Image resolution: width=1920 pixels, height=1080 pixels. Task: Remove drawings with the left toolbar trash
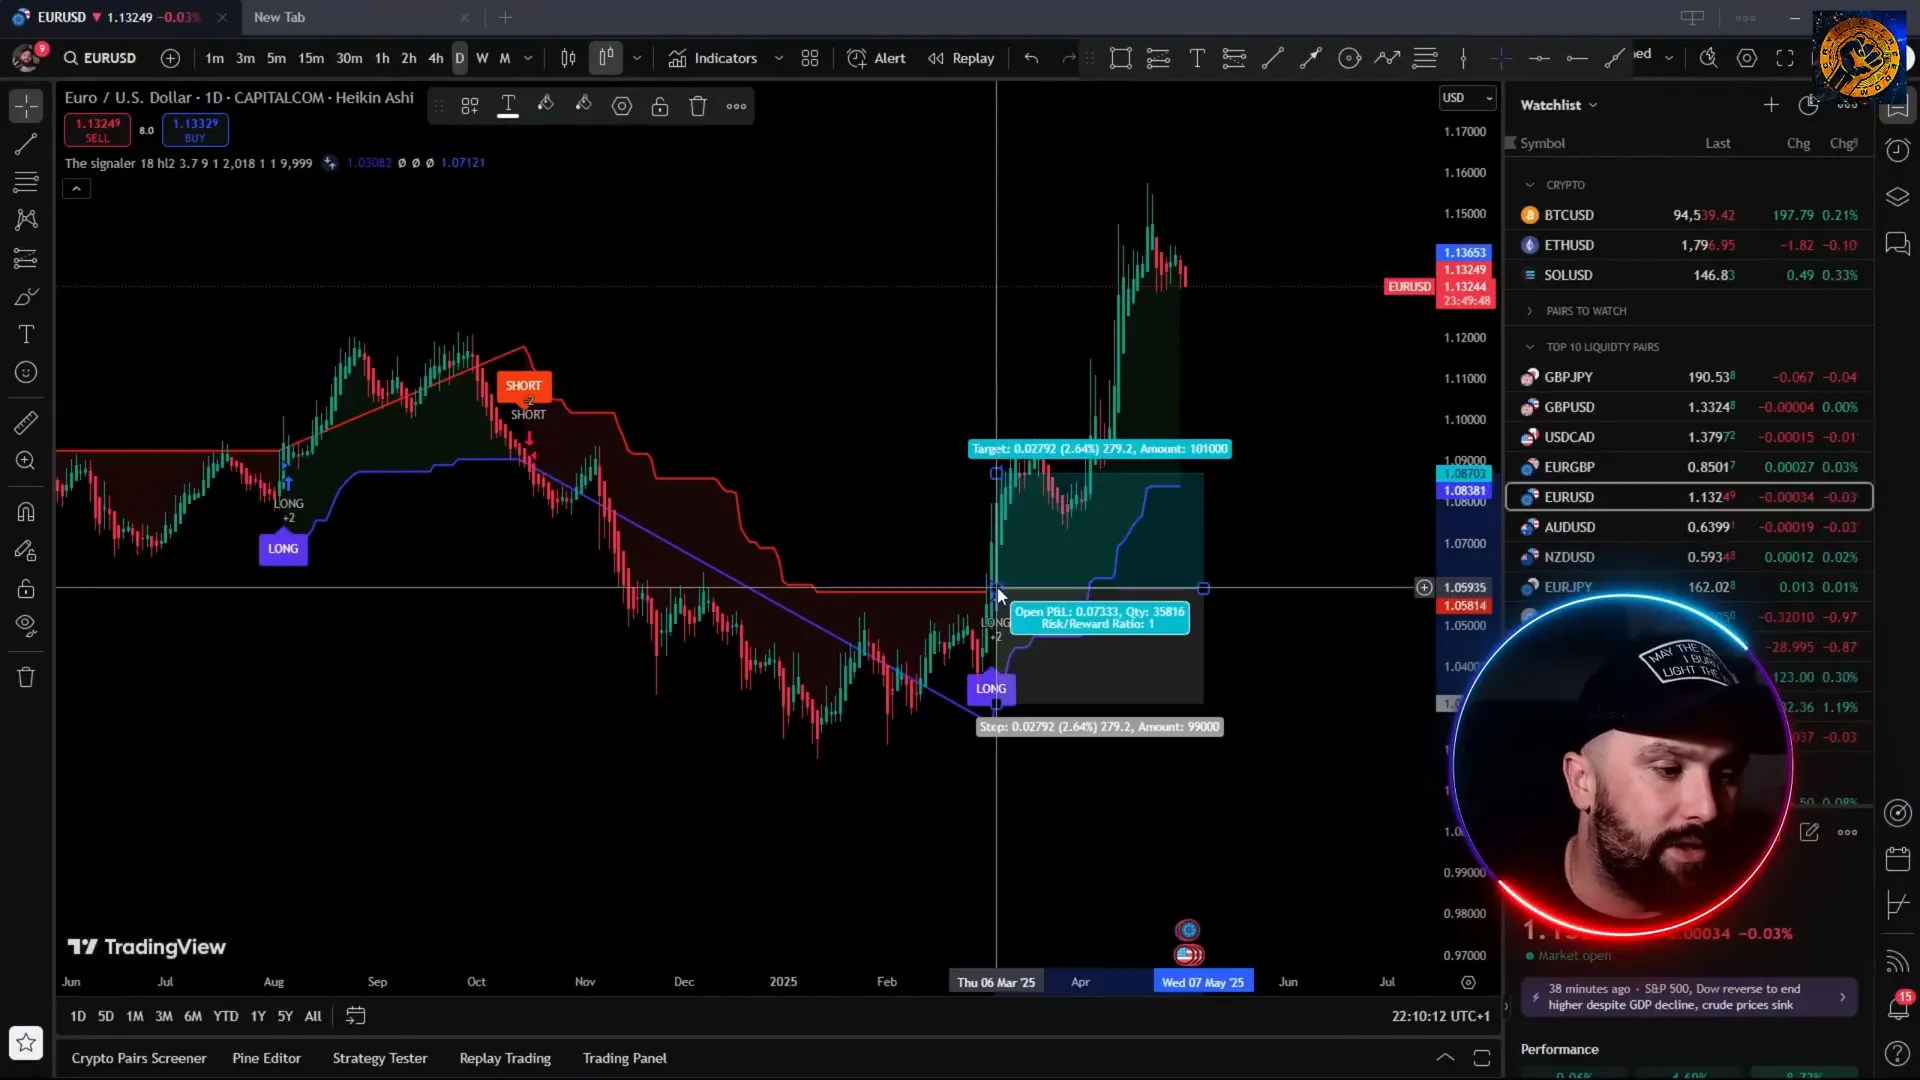click(26, 678)
